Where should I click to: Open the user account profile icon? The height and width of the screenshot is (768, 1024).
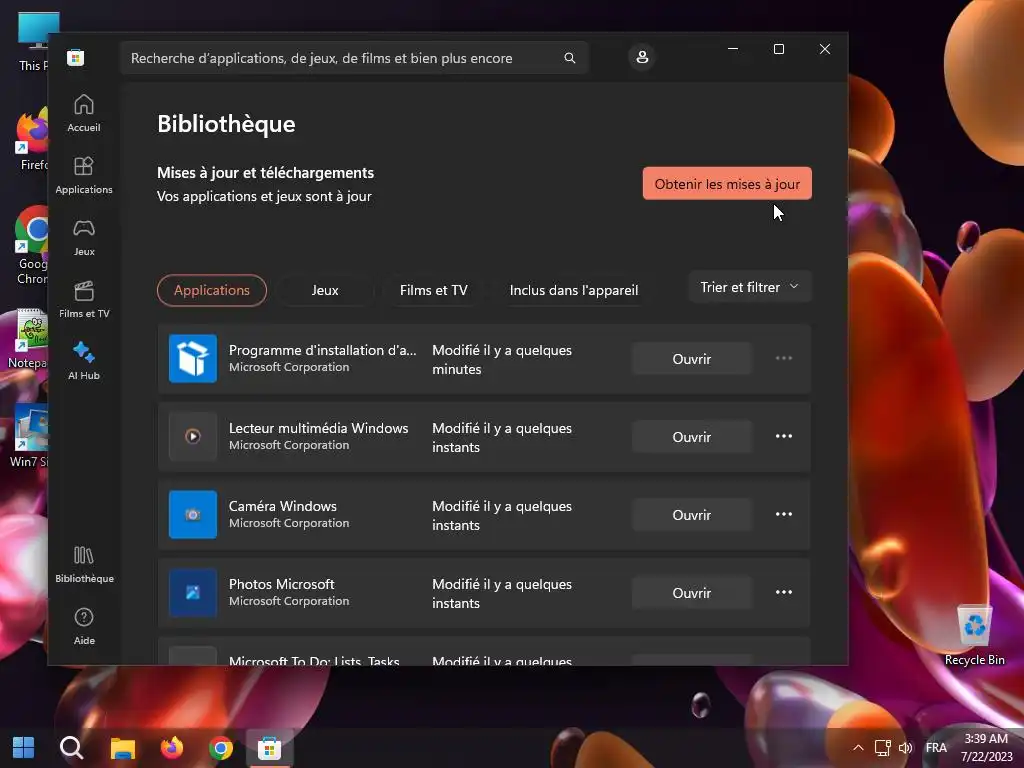642,57
